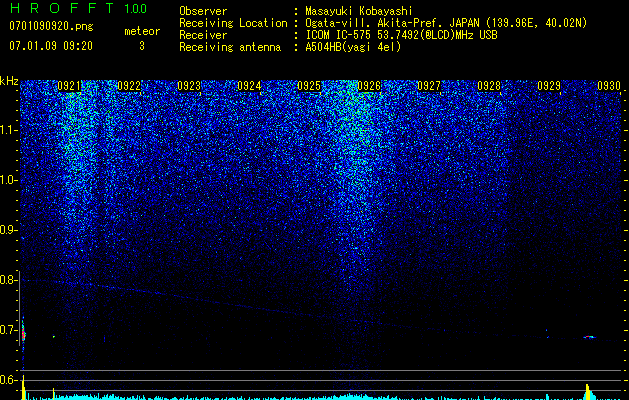Screen dimensions: 629x400
Task: Click the Observer label
Action: [x=203, y=11]
